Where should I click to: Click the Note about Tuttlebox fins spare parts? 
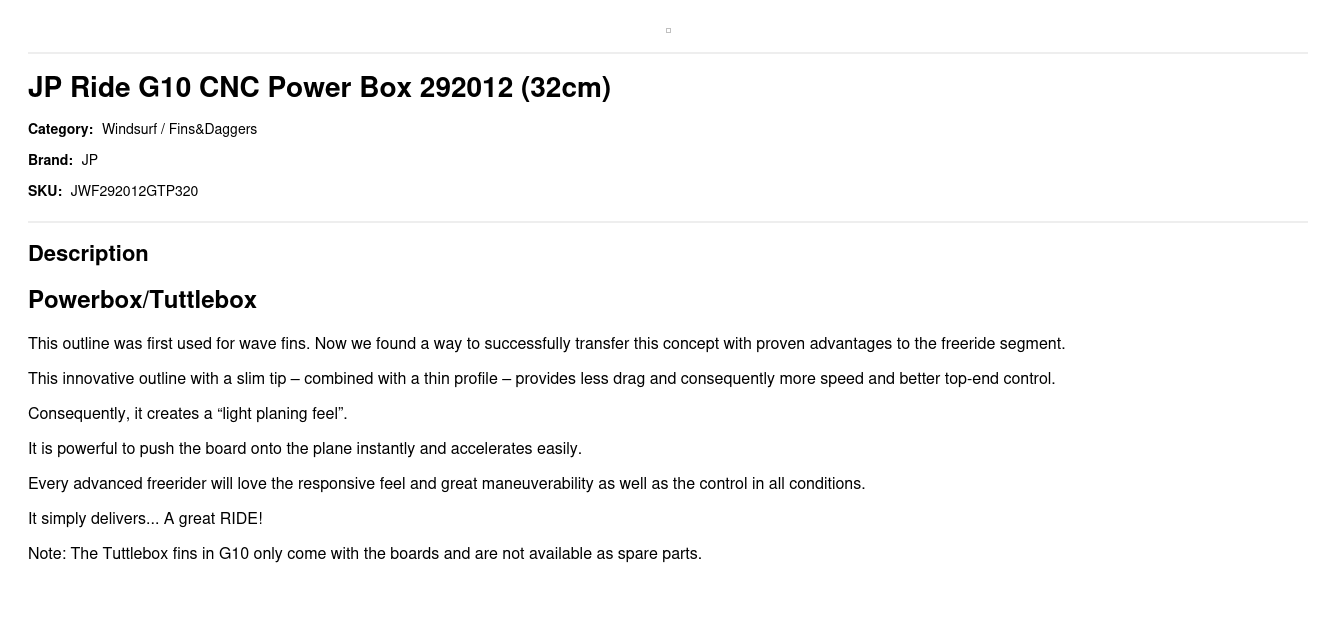tap(365, 554)
